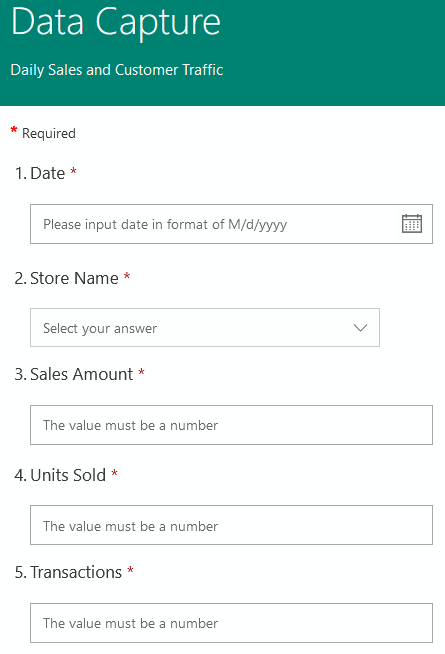
Task: Focus the Units Sold number field
Action: 231,525
